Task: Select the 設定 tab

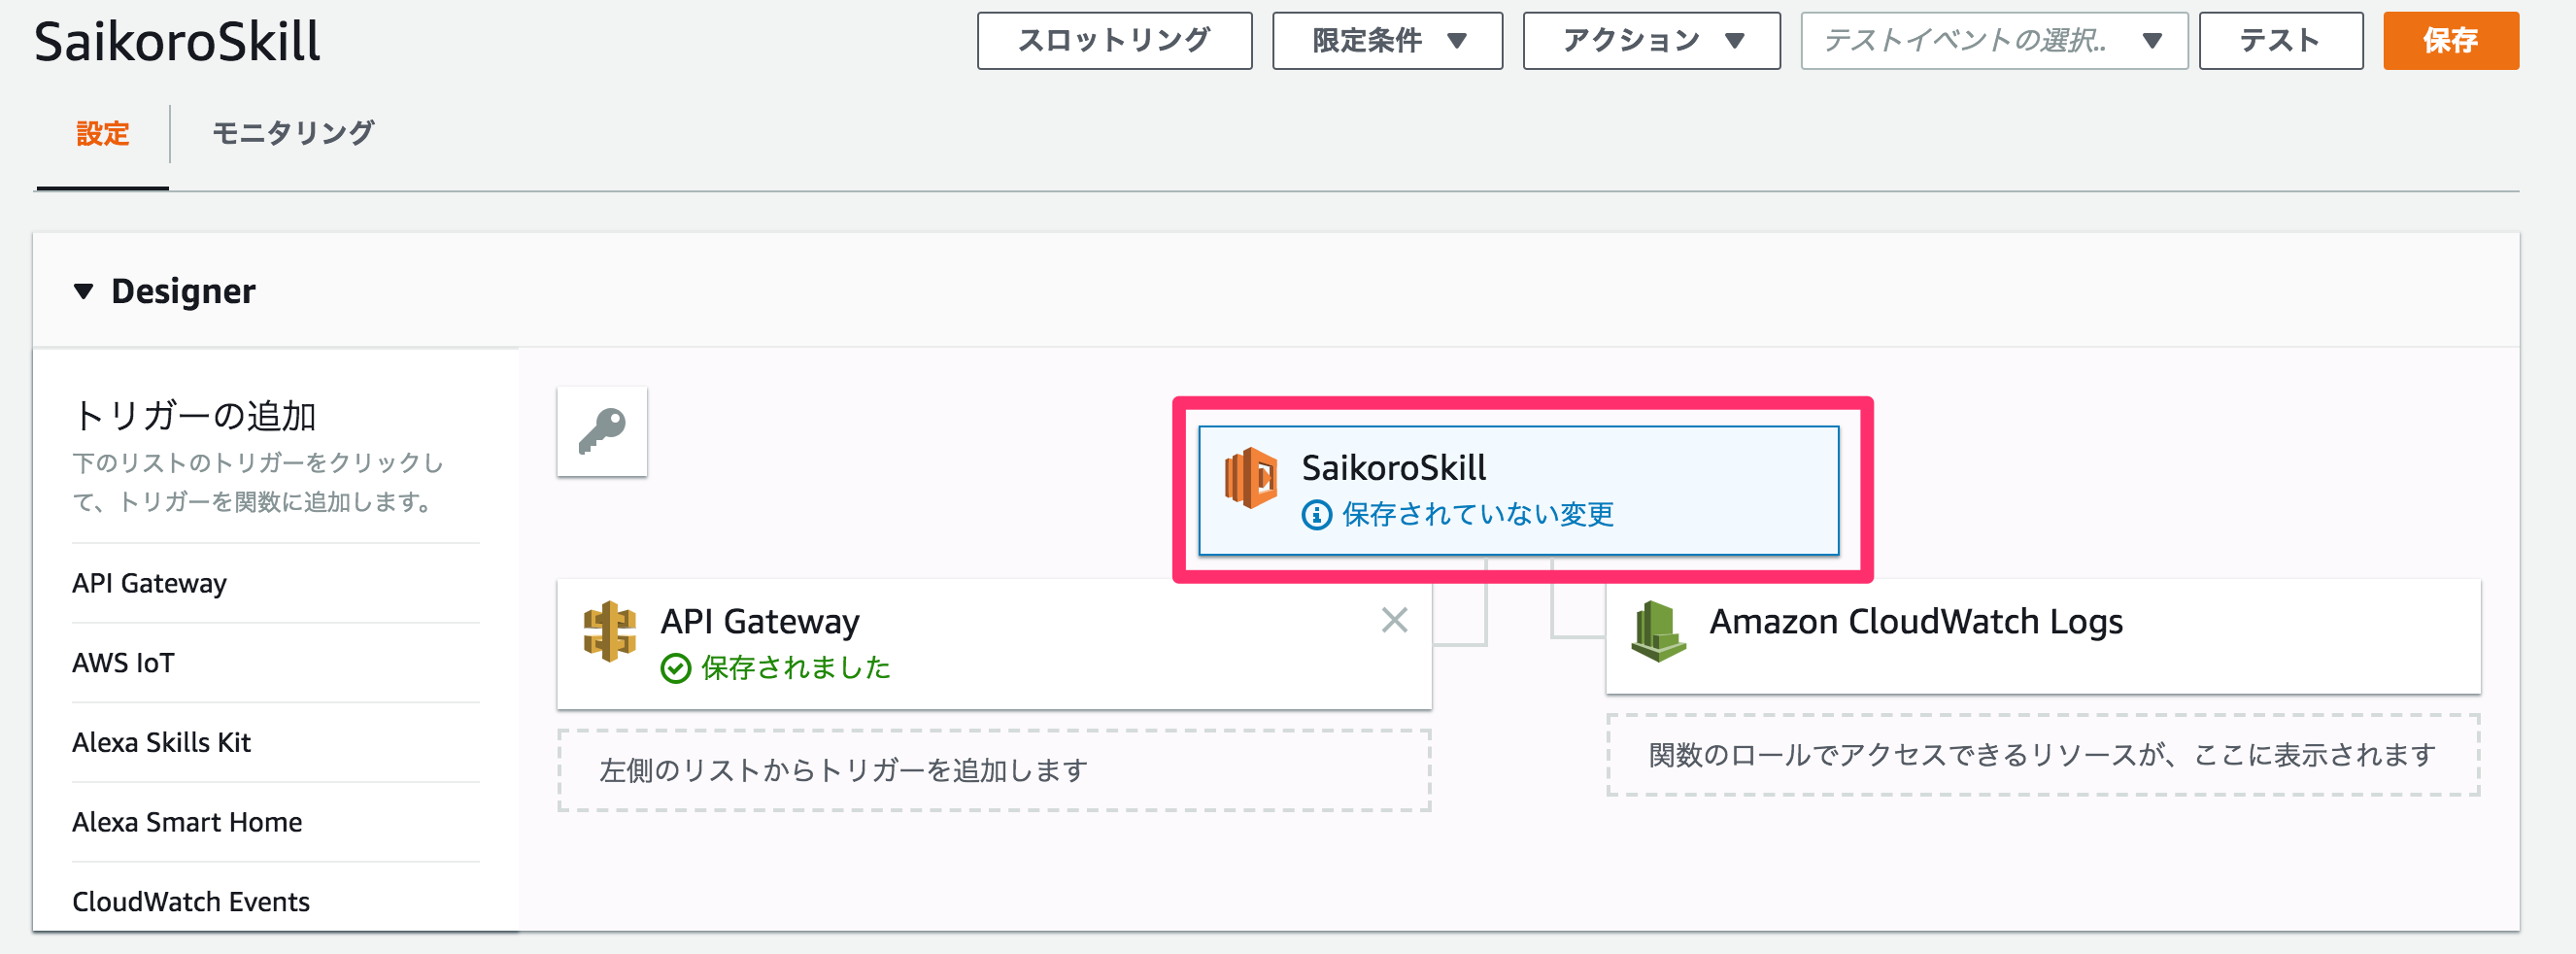Action: [x=103, y=133]
